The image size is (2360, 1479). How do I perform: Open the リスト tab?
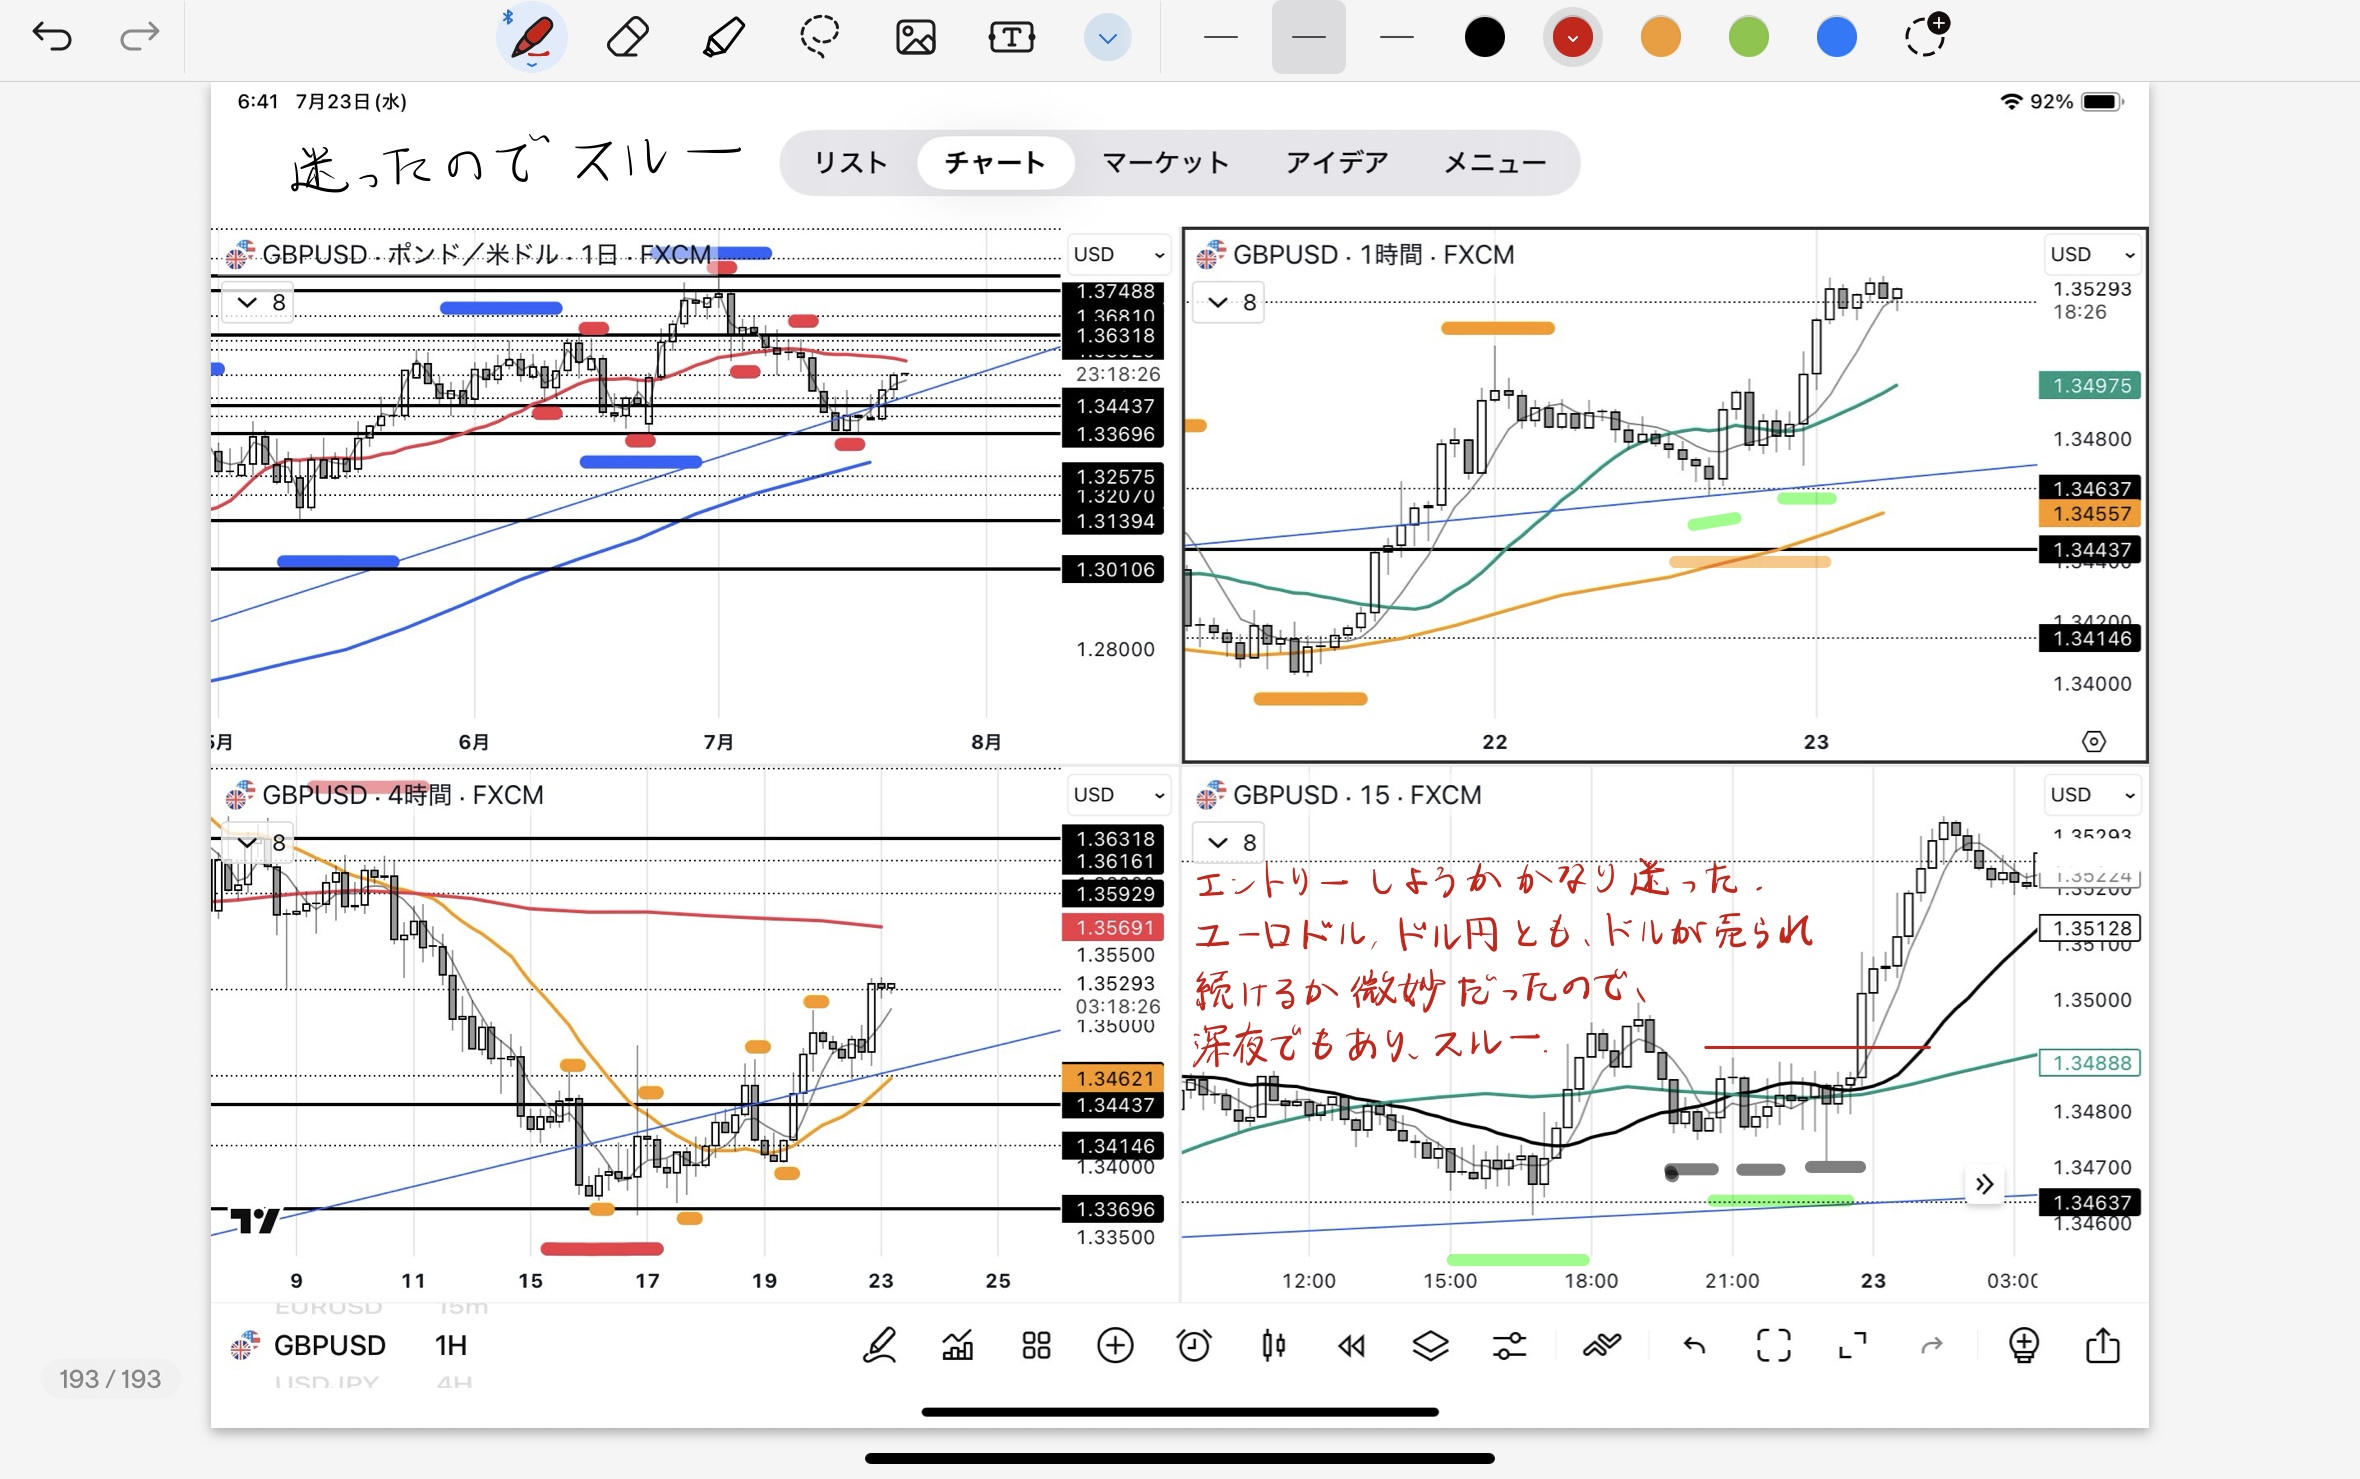(x=851, y=162)
